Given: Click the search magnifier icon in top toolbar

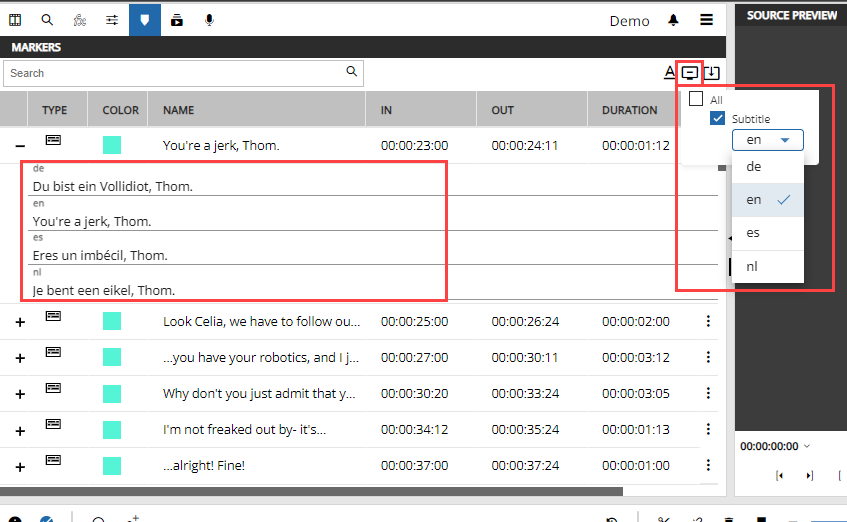Looking at the screenshot, I should click(x=47, y=20).
